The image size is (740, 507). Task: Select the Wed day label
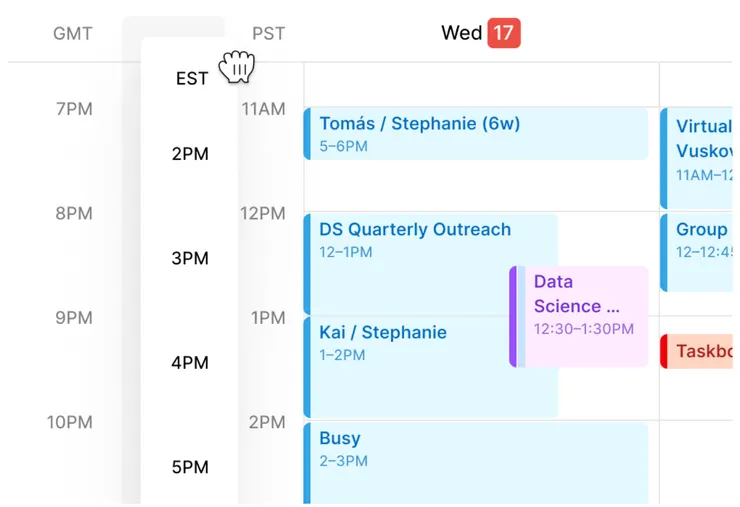coord(461,33)
